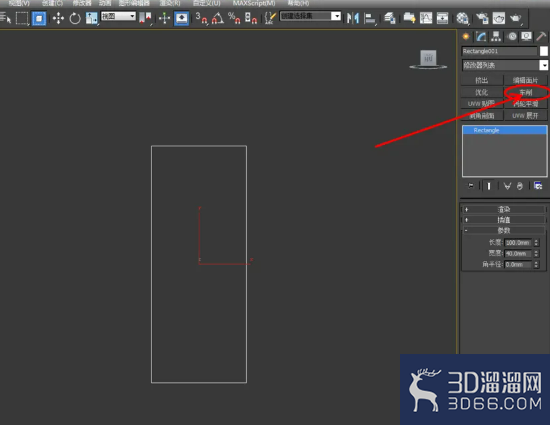Image resolution: width=550 pixels, height=425 pixels.
Task: Click the Use Pivot Point Center icon
Action: [145, 18]
